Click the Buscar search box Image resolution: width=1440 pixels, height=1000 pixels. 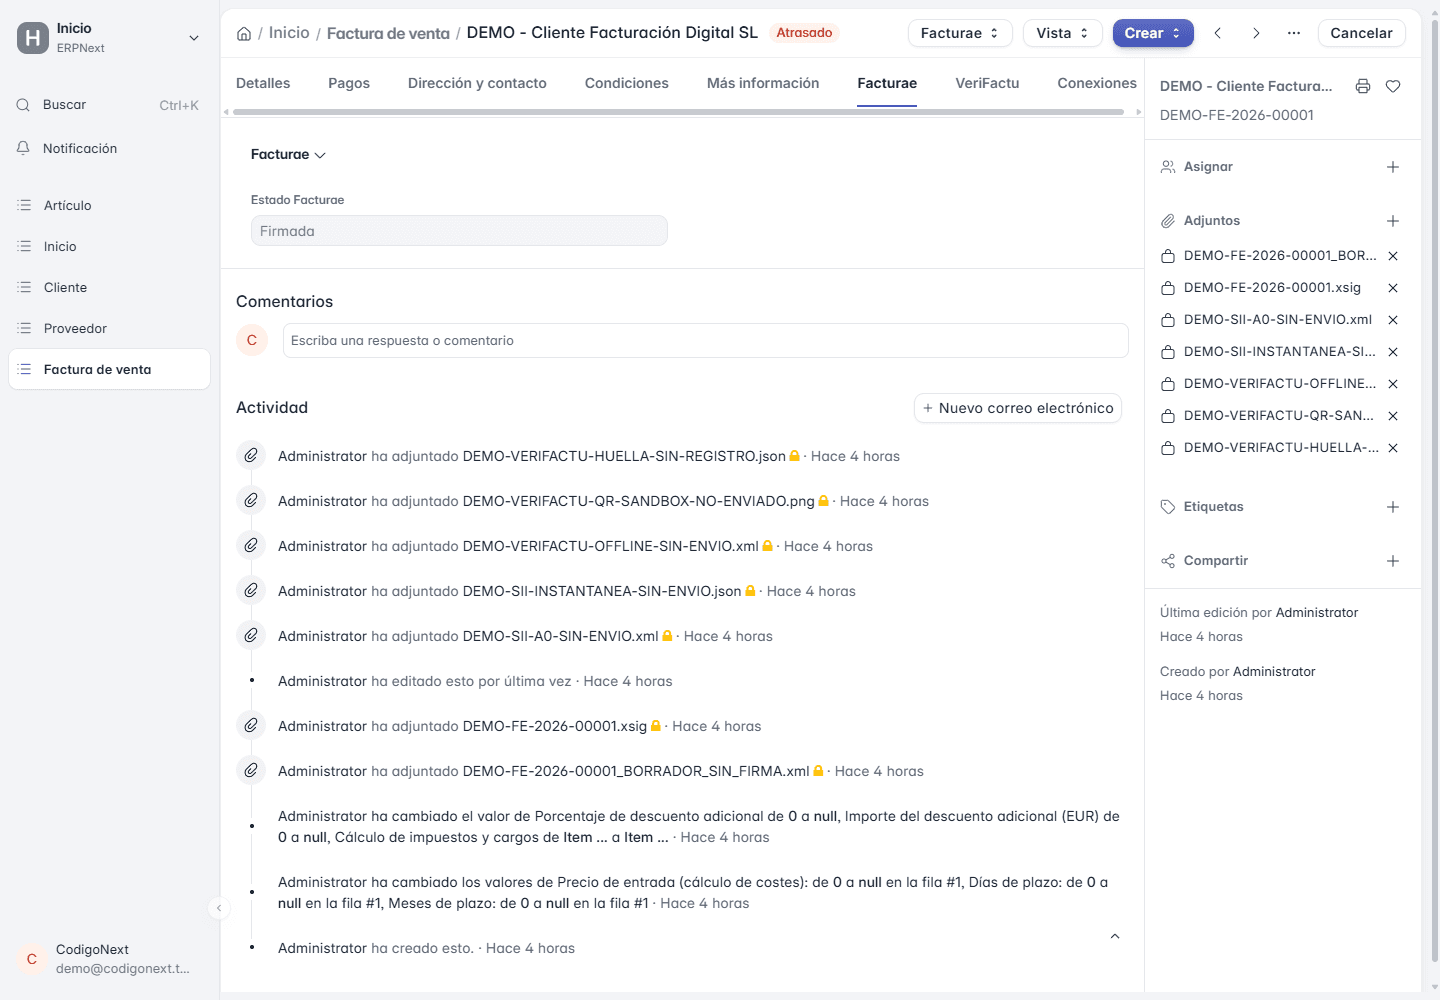tap(109, 105)
